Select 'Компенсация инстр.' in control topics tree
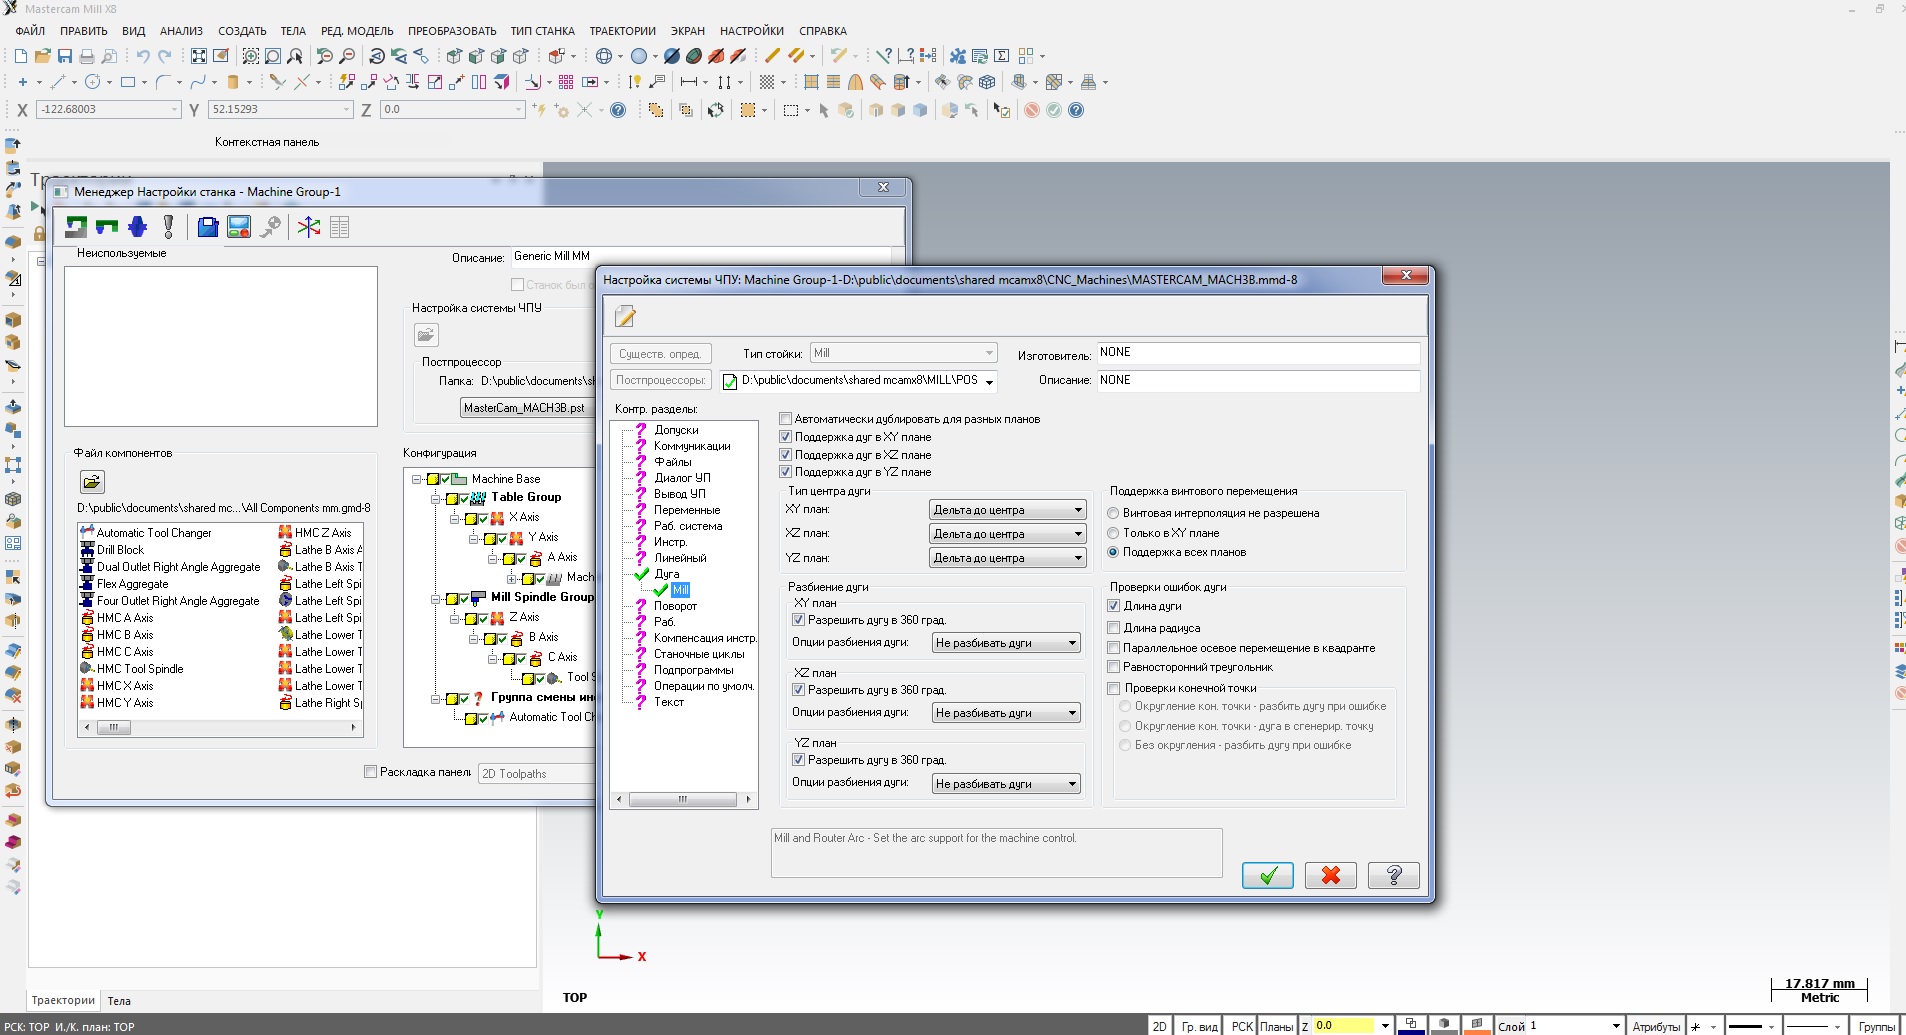 pos(704,638)
